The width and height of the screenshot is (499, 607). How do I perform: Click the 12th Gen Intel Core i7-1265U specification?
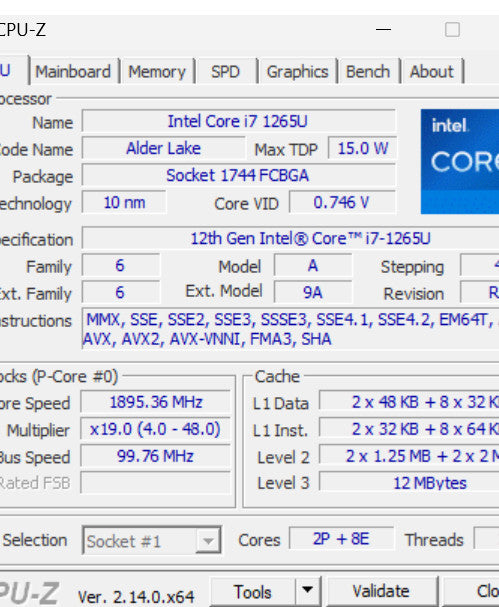point(291,238)
